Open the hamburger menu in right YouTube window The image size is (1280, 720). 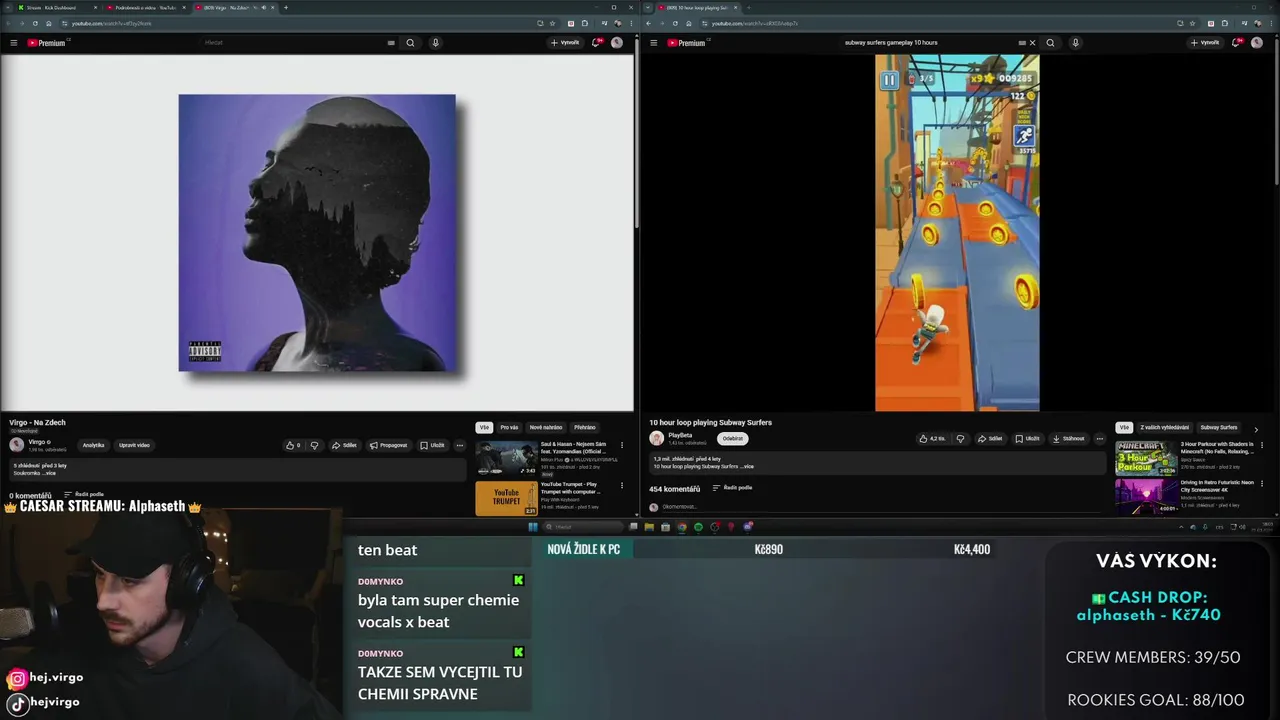click(x=653, y=43)
